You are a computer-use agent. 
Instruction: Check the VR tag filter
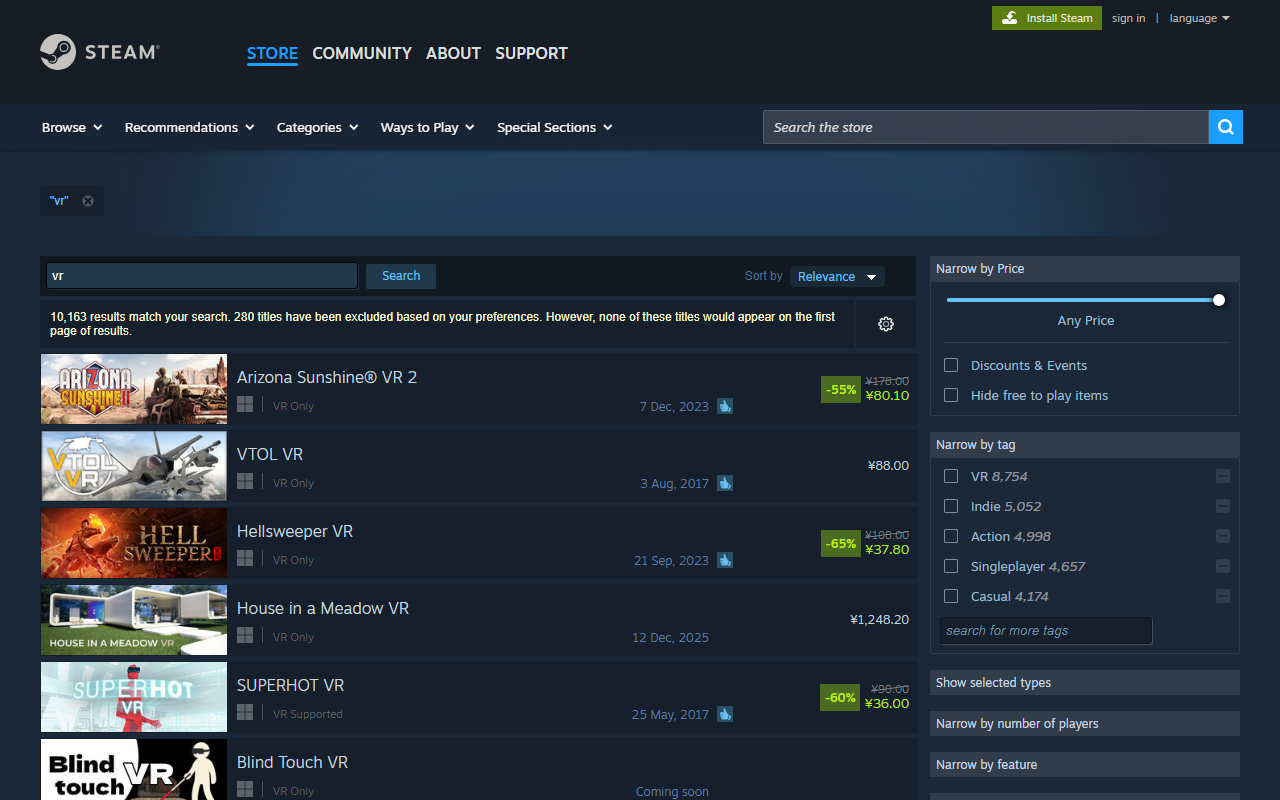coord(951,476)
